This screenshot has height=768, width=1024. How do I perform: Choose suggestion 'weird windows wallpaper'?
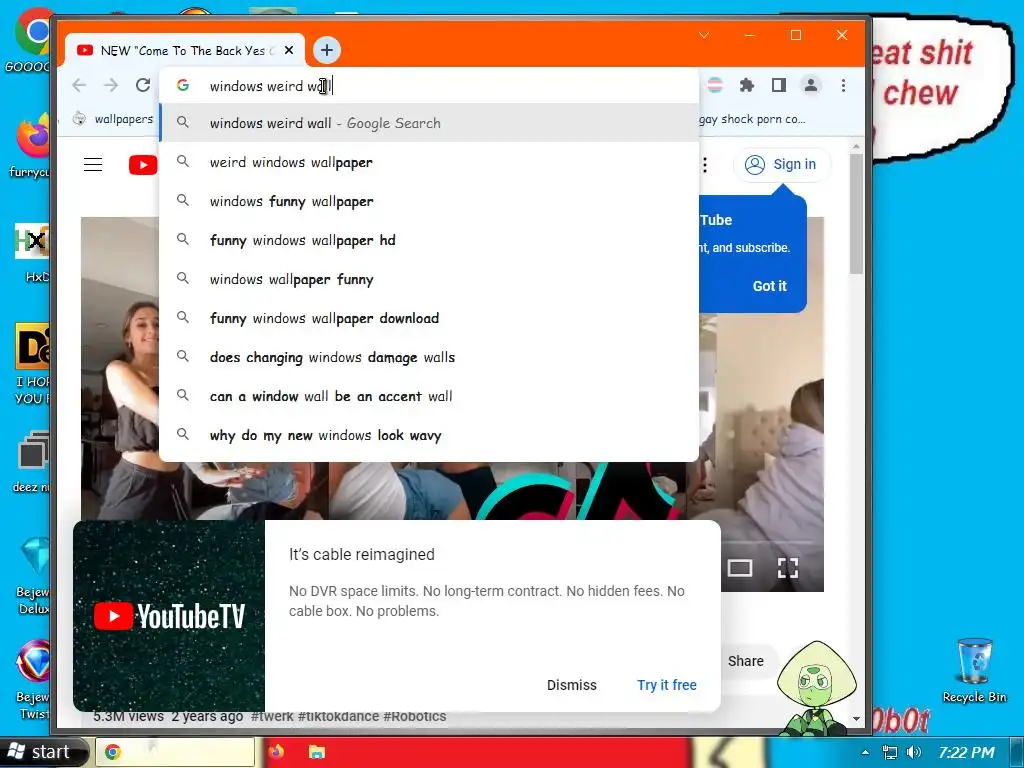[428, 162]
